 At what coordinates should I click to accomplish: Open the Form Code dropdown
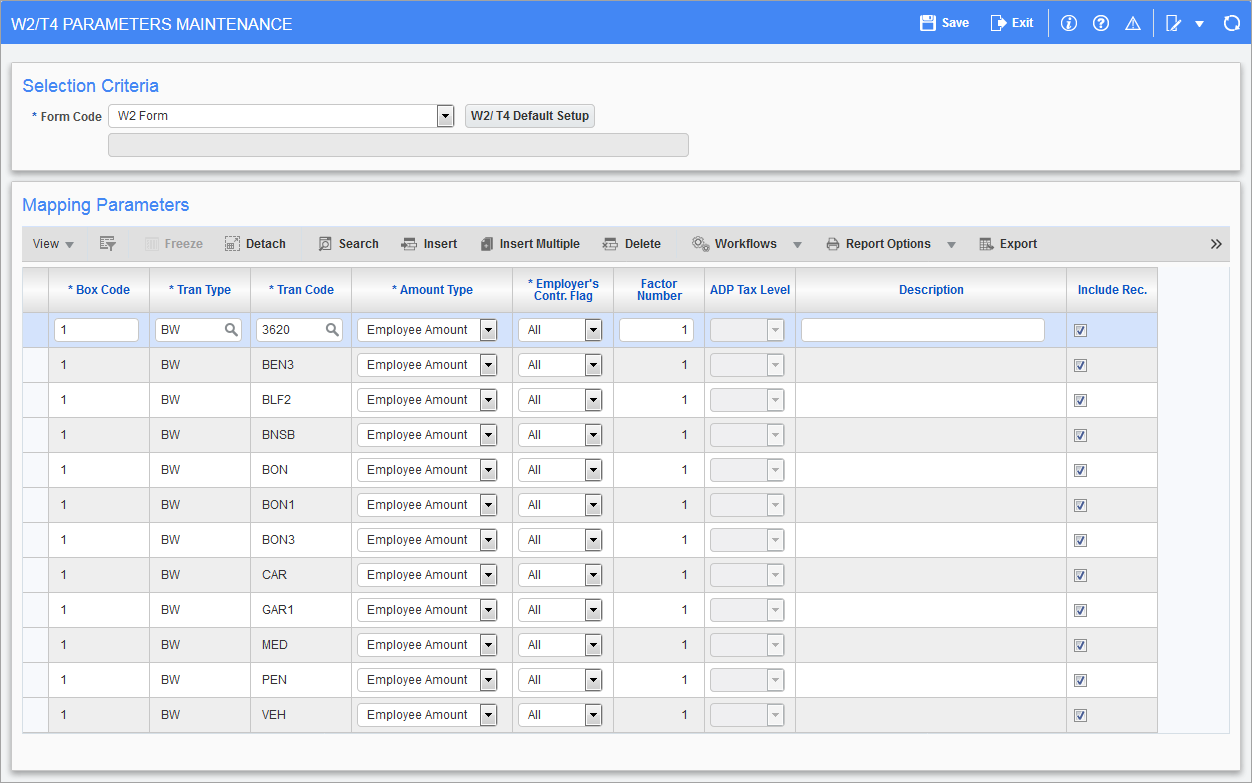(446, 116)
